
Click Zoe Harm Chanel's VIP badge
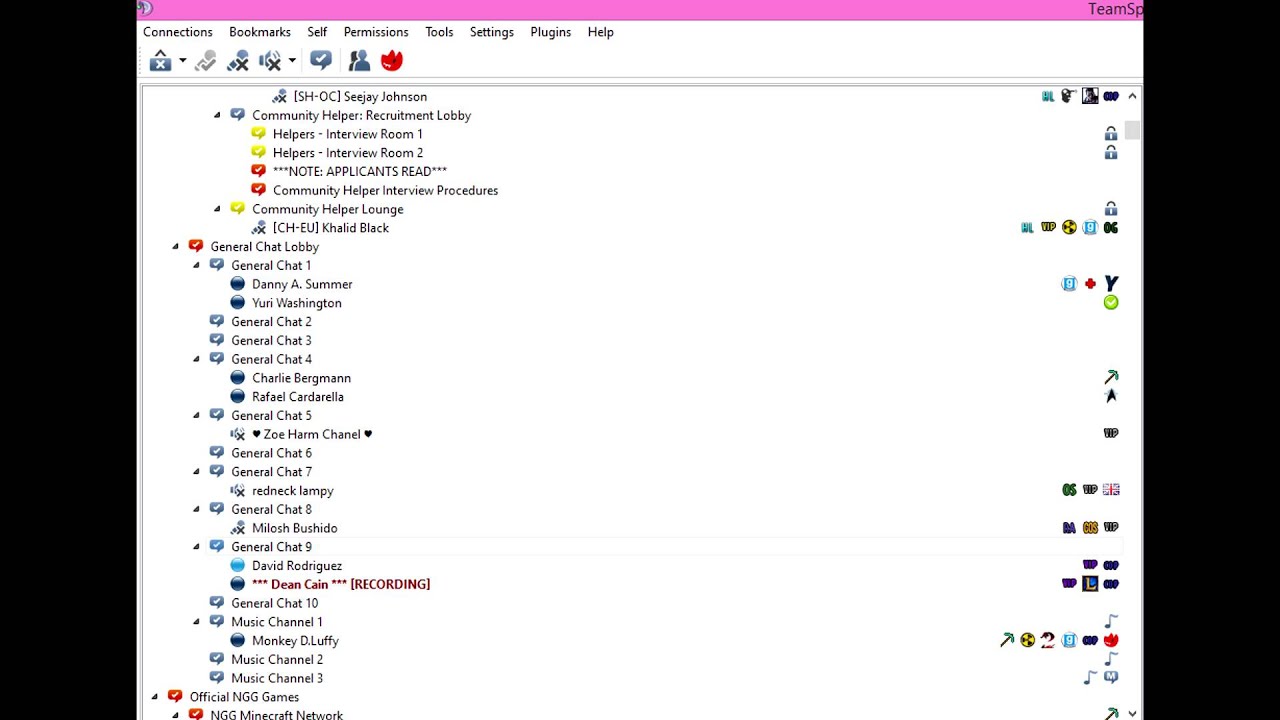tap(1111, 434)
